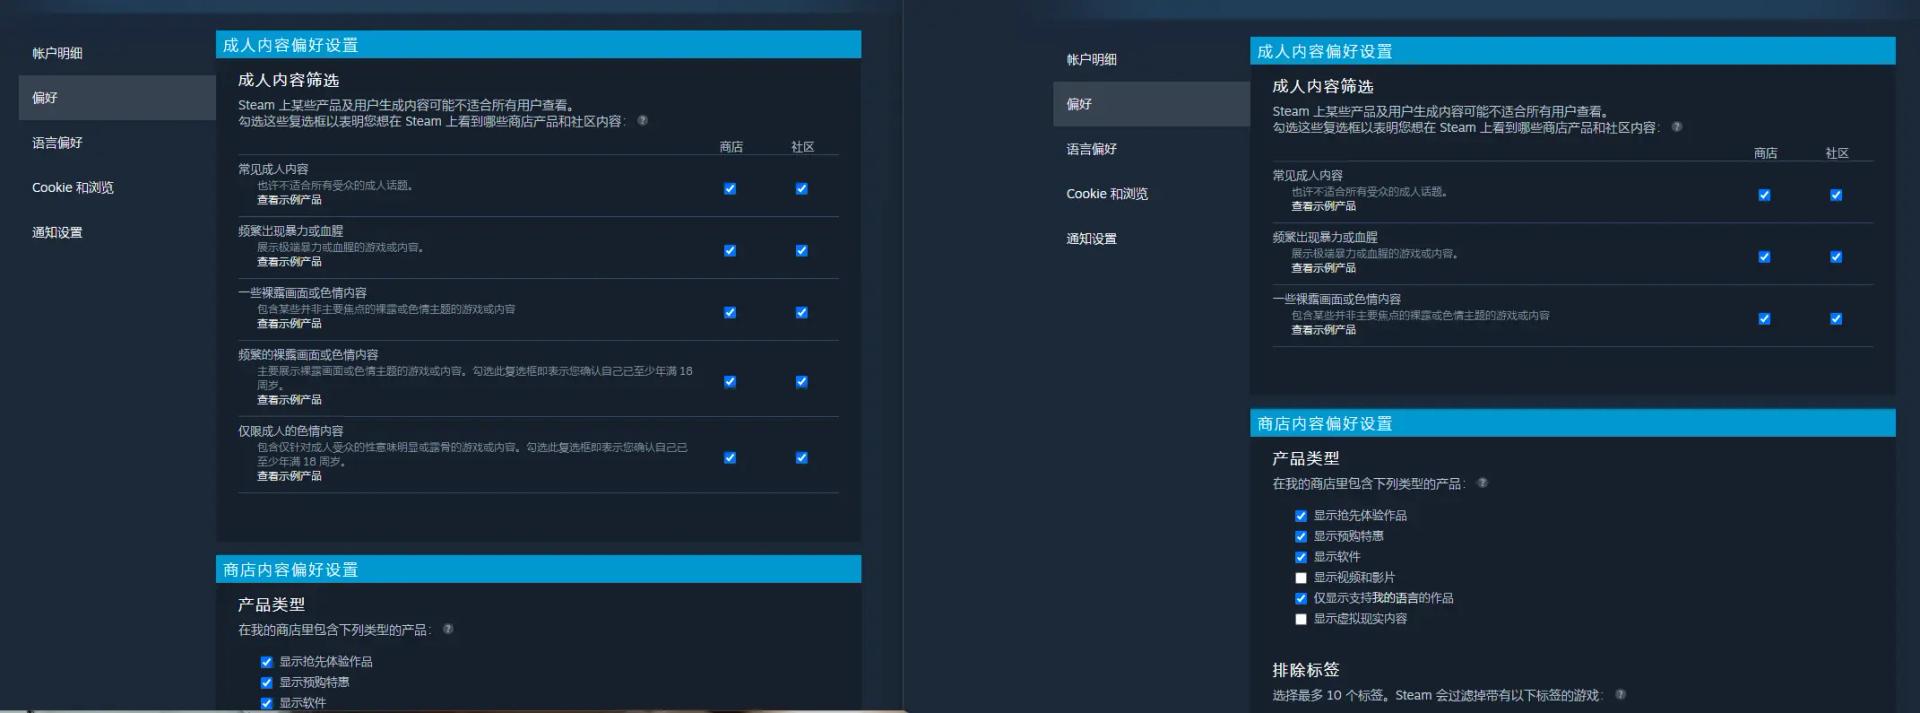Open 查看示例产品 under 频繁的裸露画面或色情内容

(289, 400)
